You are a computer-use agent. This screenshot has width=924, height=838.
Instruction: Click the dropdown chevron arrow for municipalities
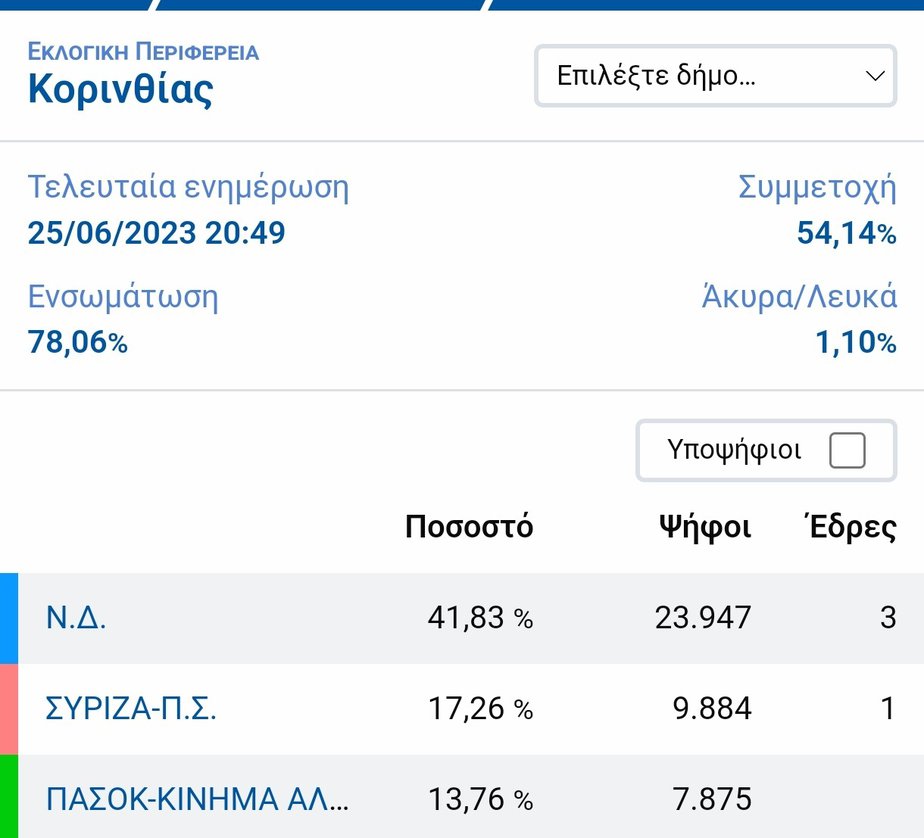point(874,76)
